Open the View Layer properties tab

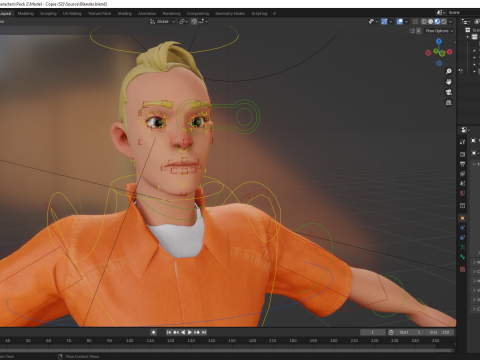462,174
